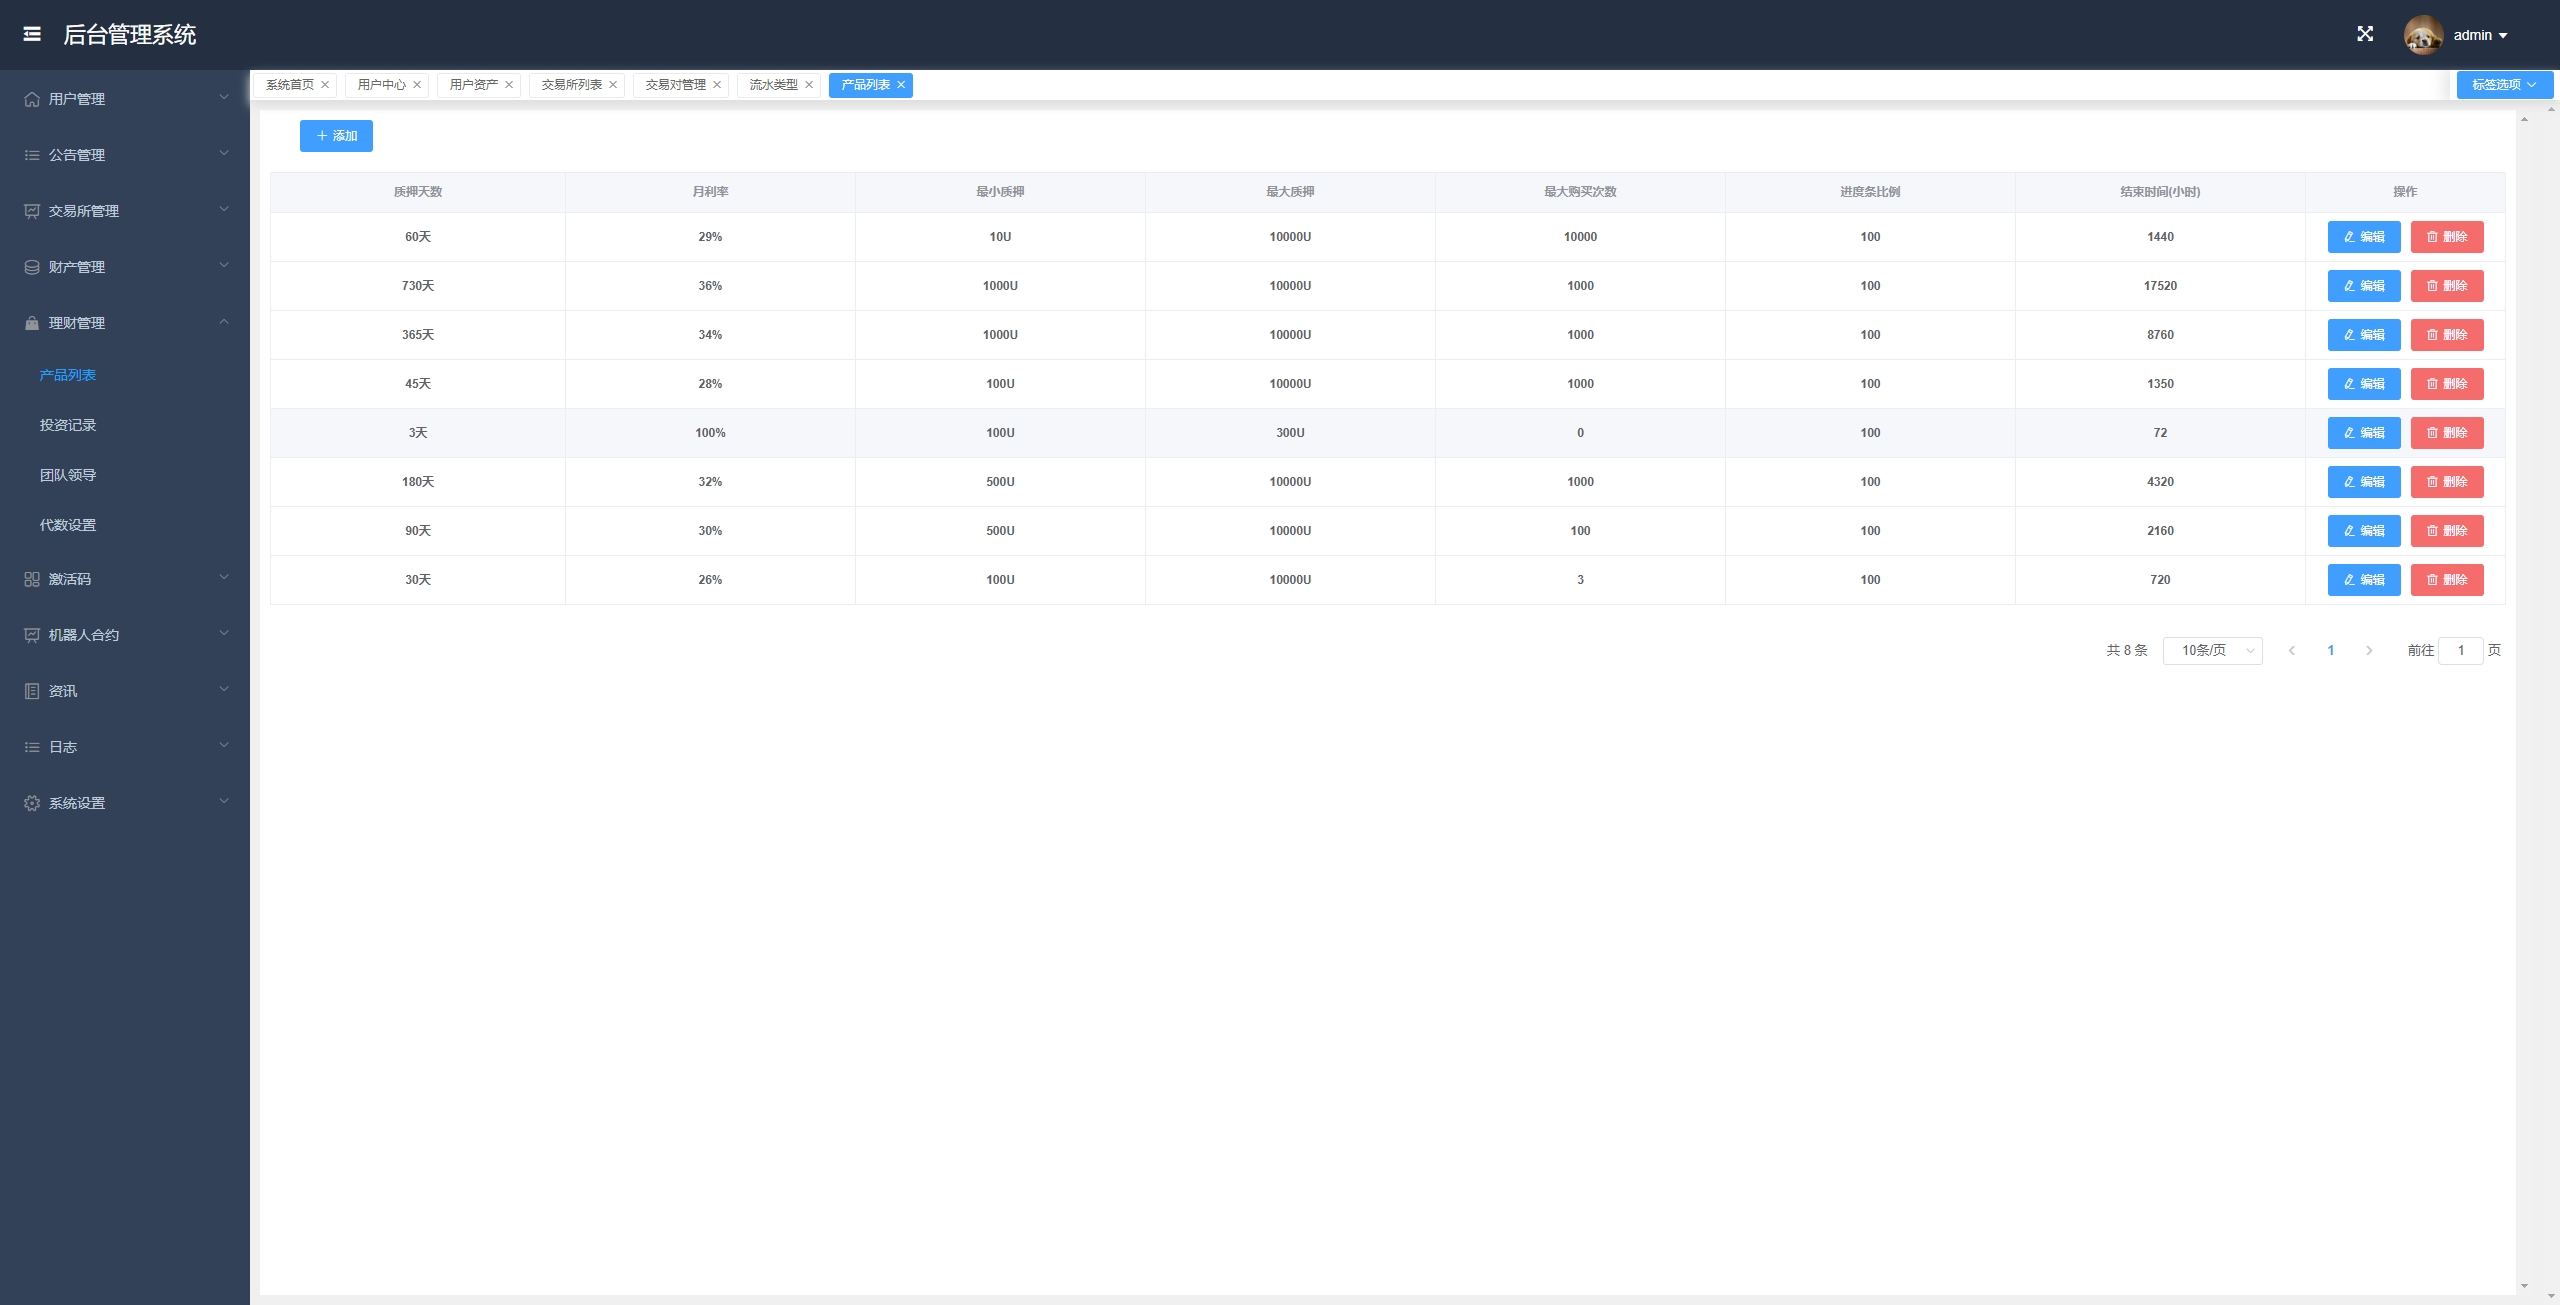Expand the 用户管理 sidebar menu
The image size is (2560, 1305).
pyautogui.click(x=124, y=99)
